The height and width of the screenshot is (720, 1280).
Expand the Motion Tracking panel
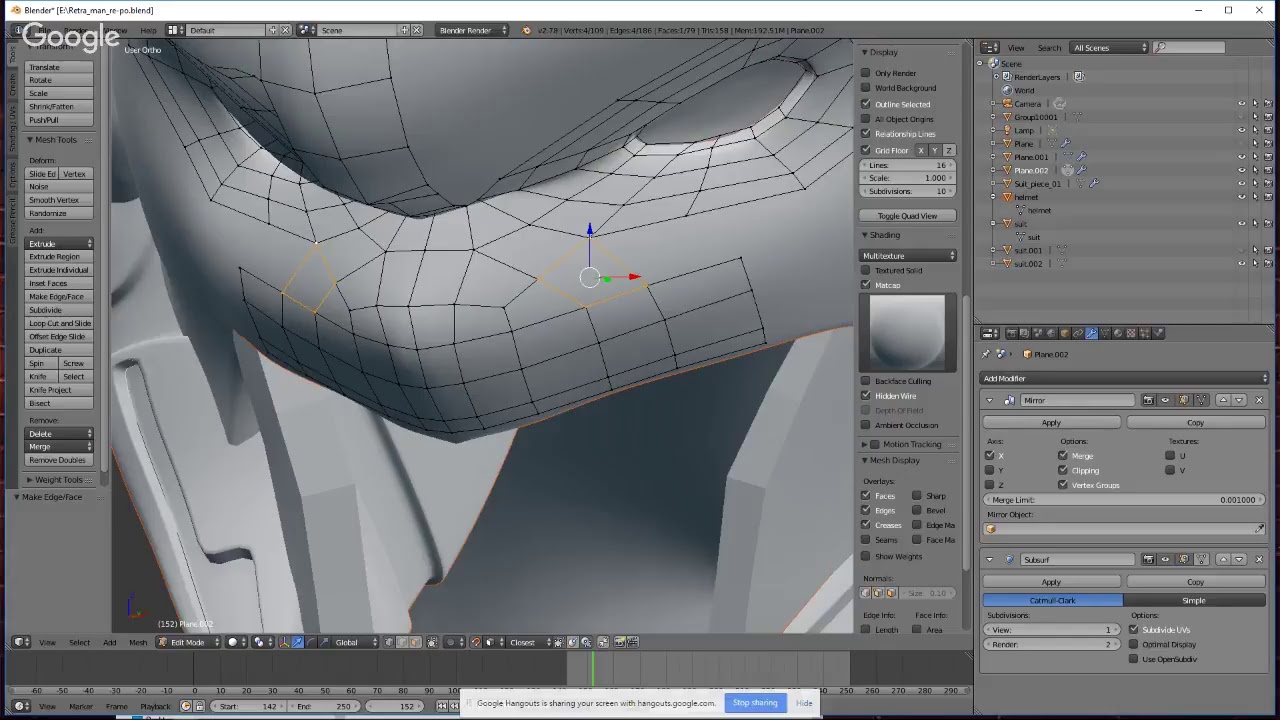coord(864,444)
